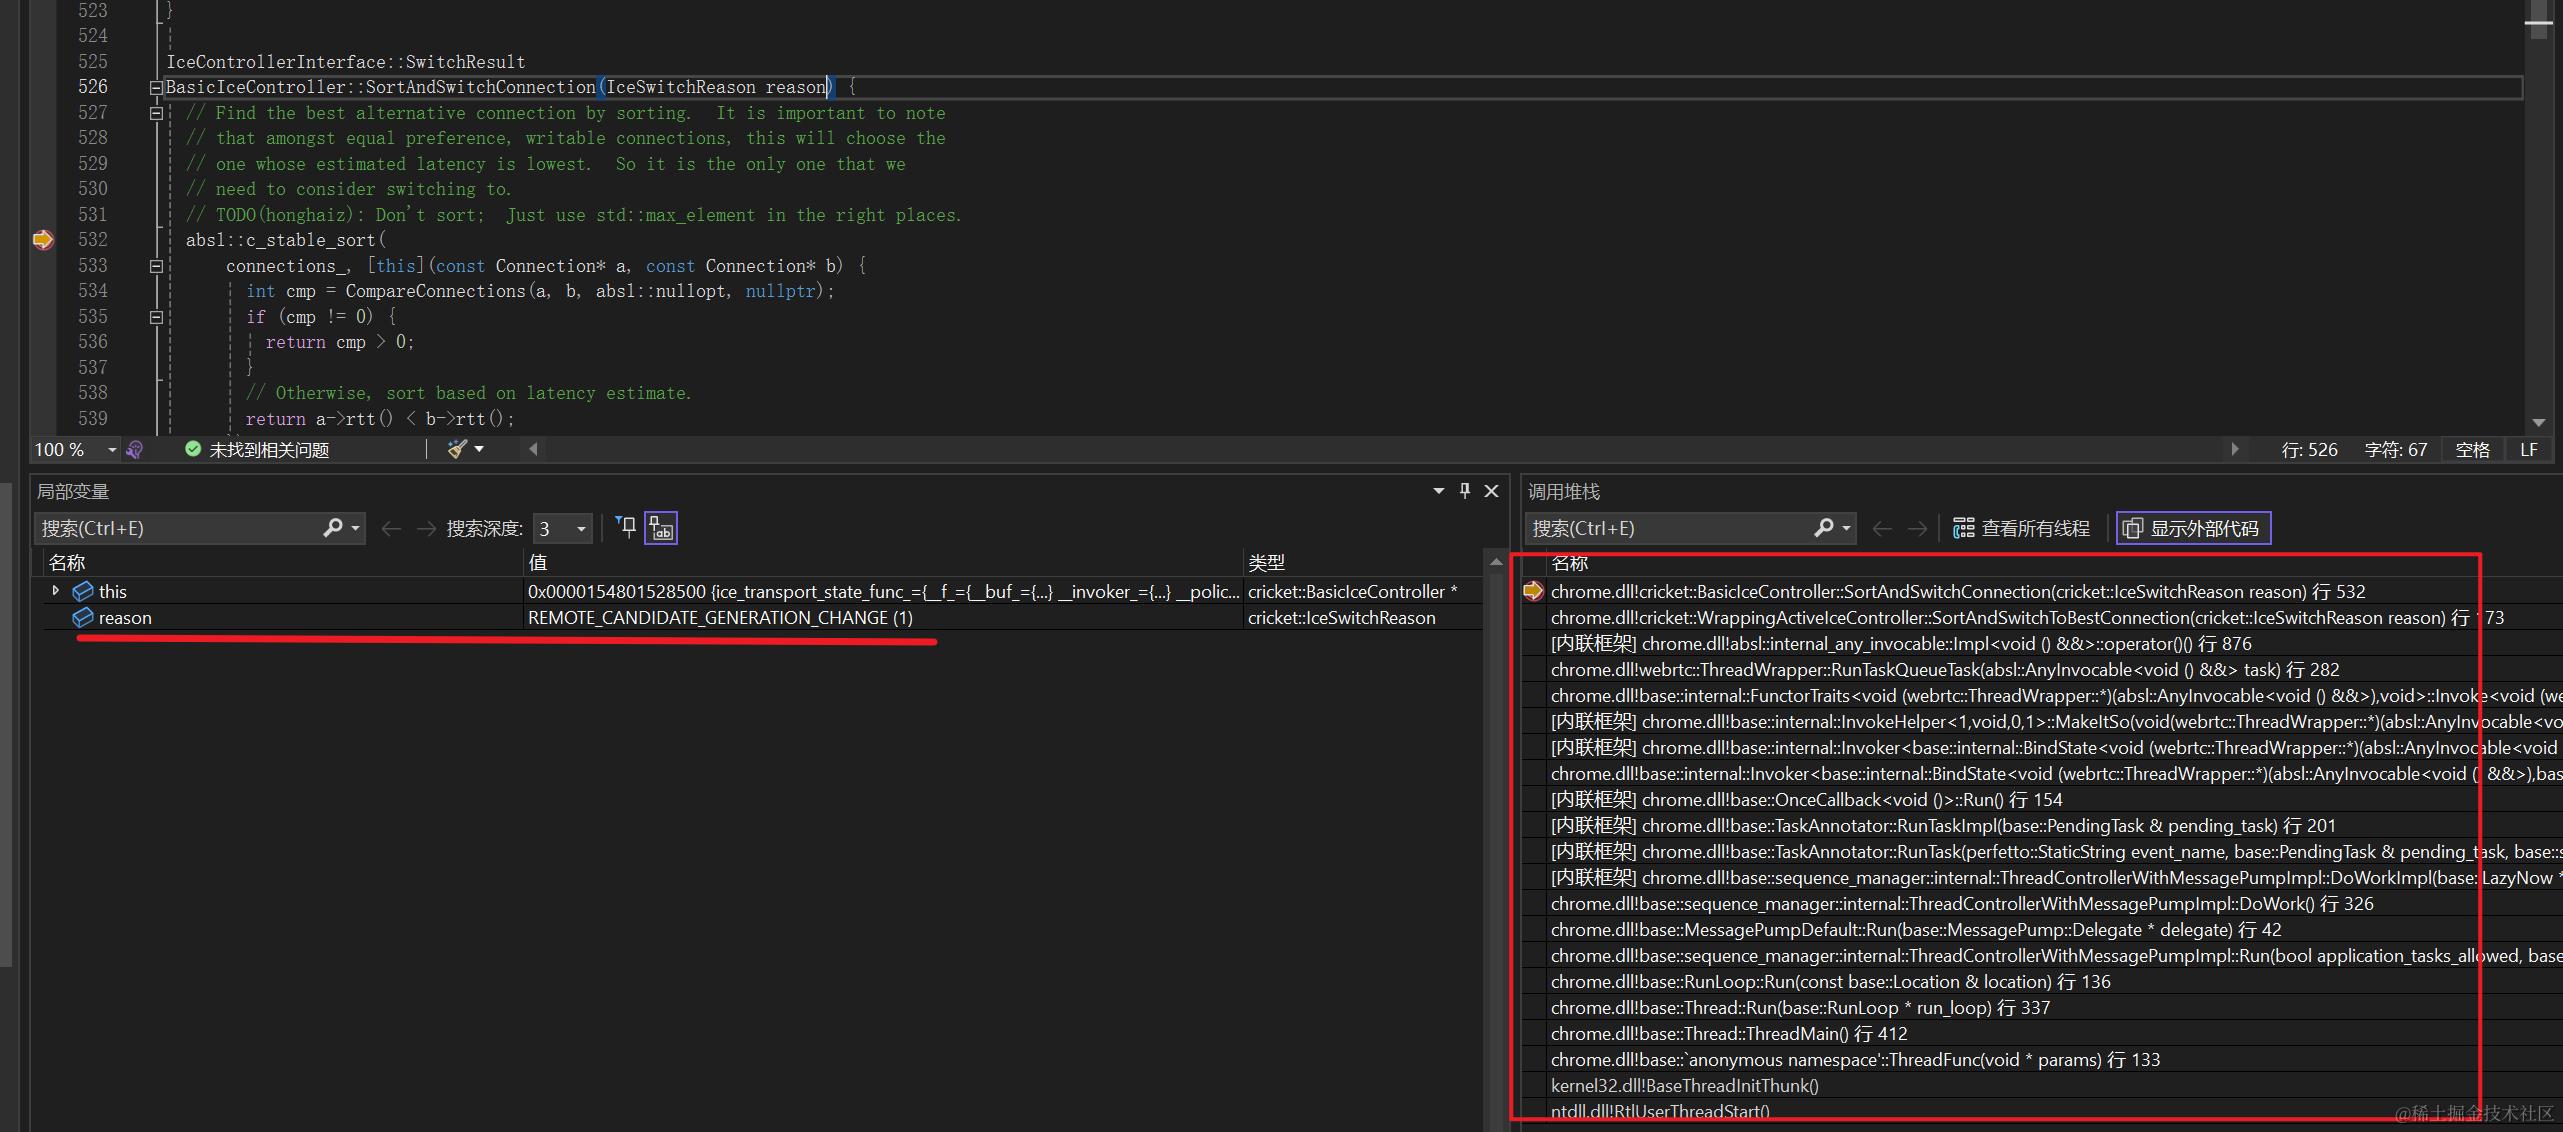This screenshot has width=2563, height=1132.
Task: Click the 查看所有线程 view all threads icon
Action: (1964, 528)
